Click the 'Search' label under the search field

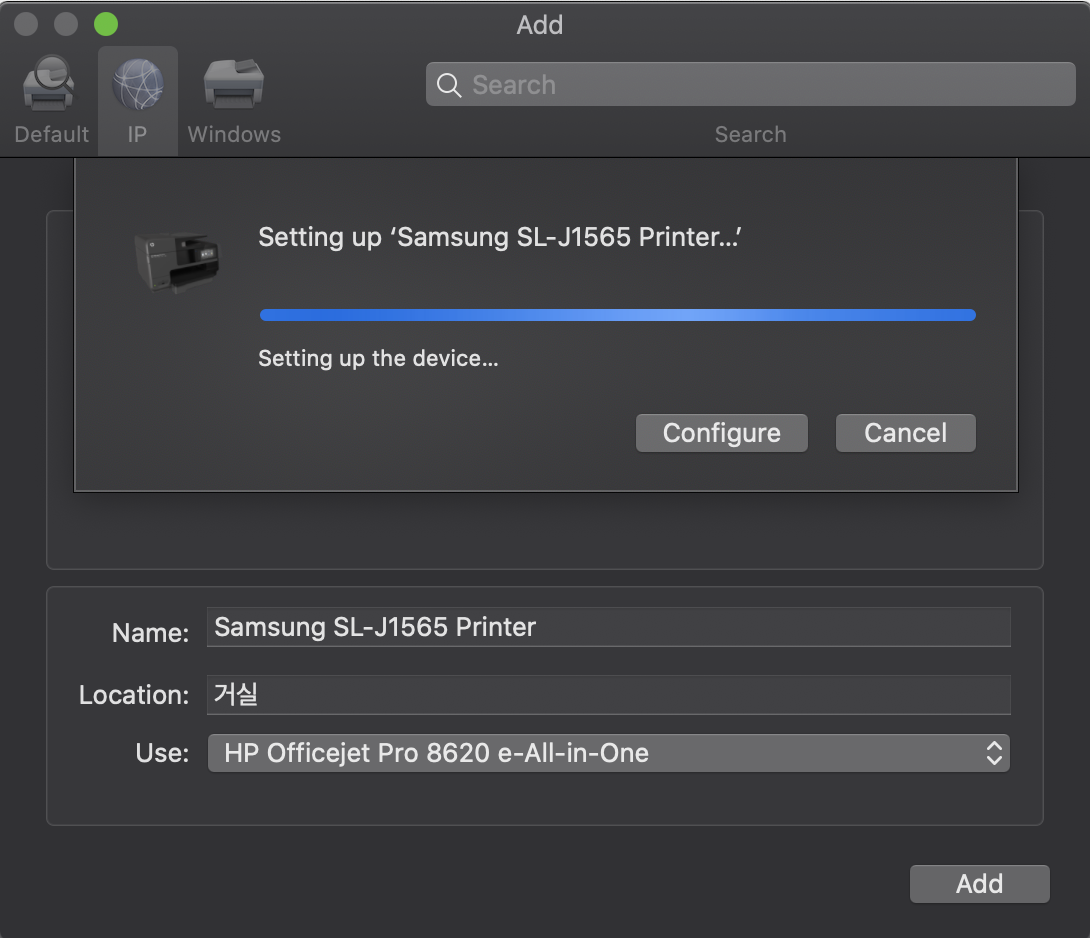pos(751,134)
